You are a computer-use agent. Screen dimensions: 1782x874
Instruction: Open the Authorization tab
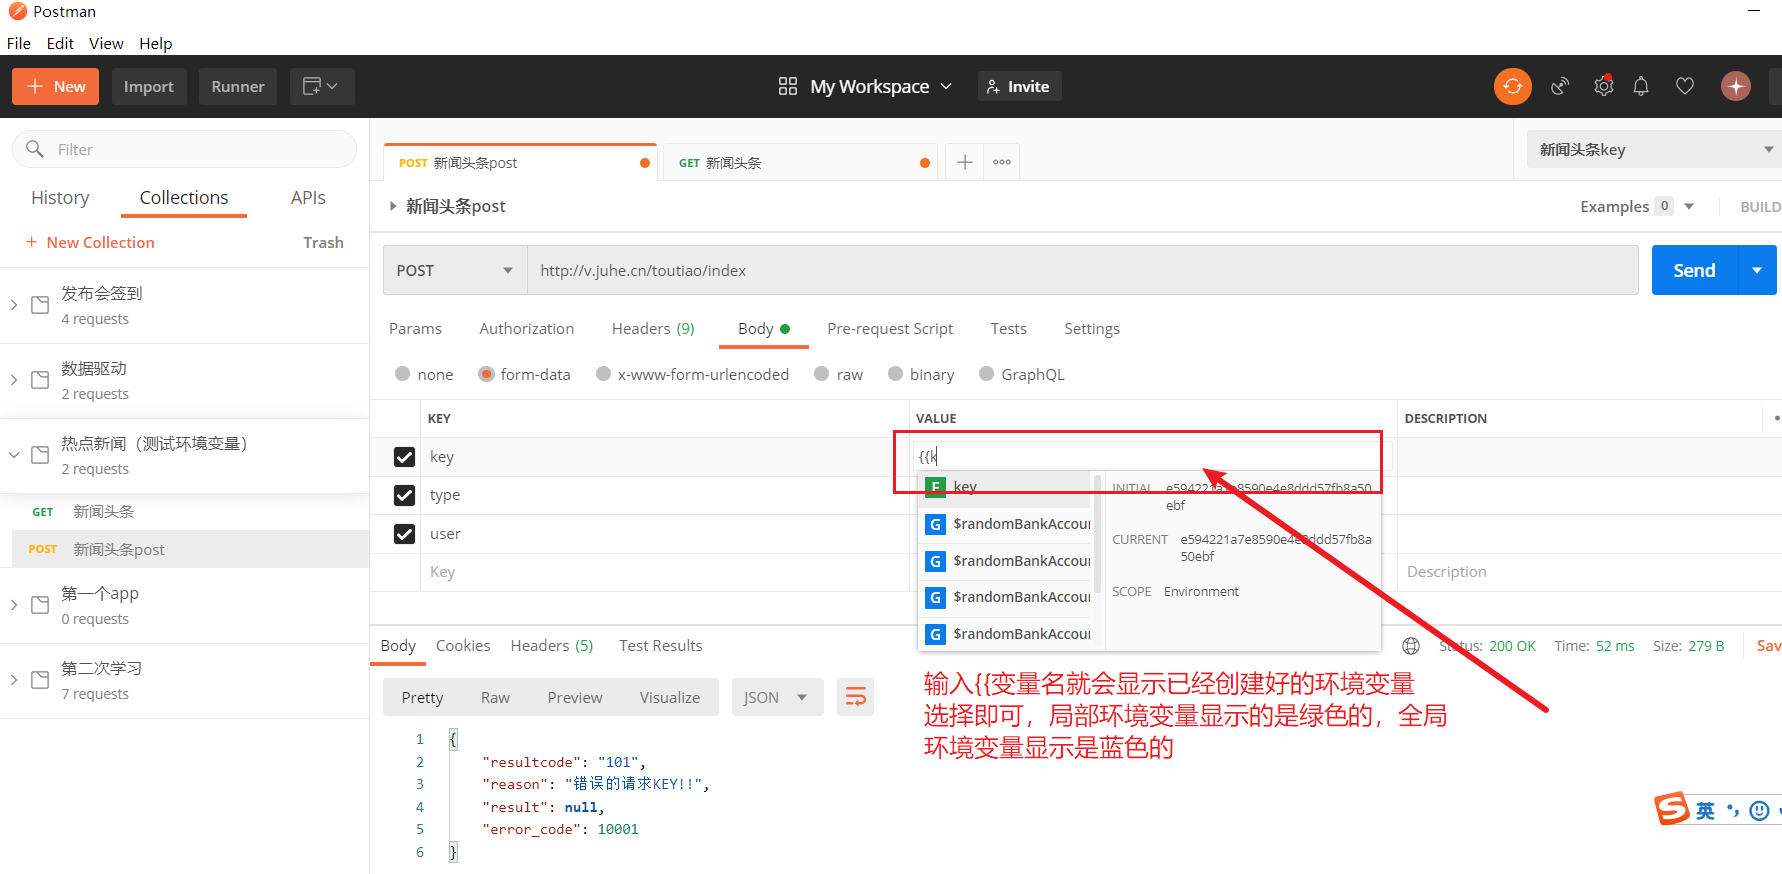point(526,328)
